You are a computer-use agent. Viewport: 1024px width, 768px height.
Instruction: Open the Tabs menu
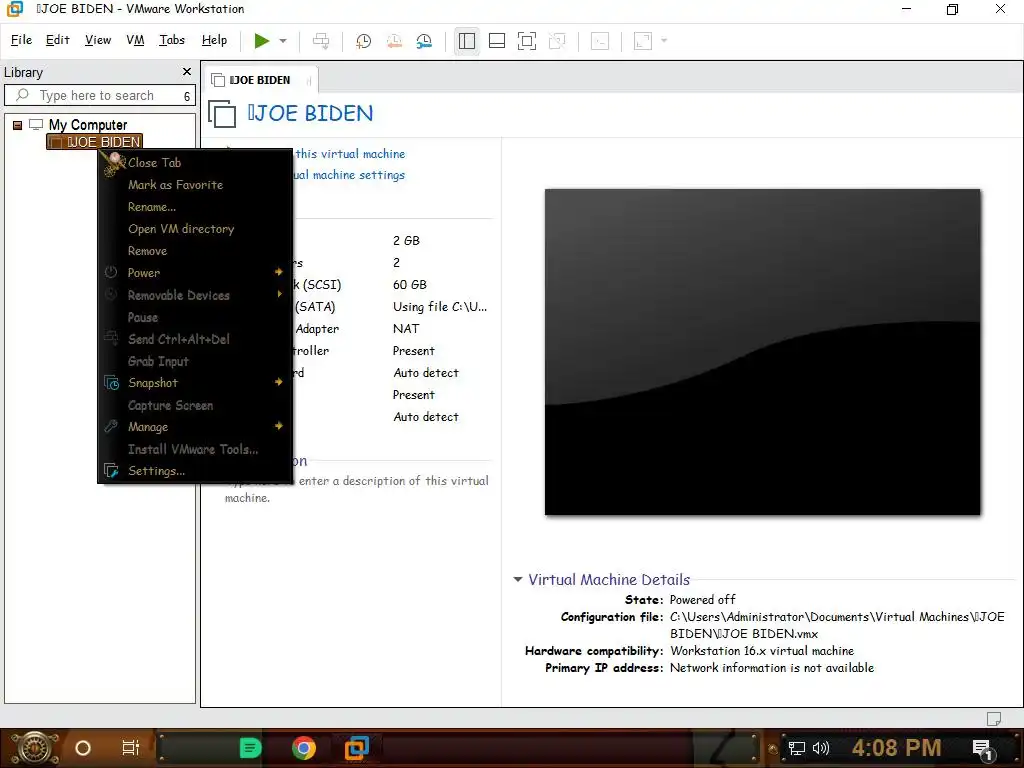[172, 40]
